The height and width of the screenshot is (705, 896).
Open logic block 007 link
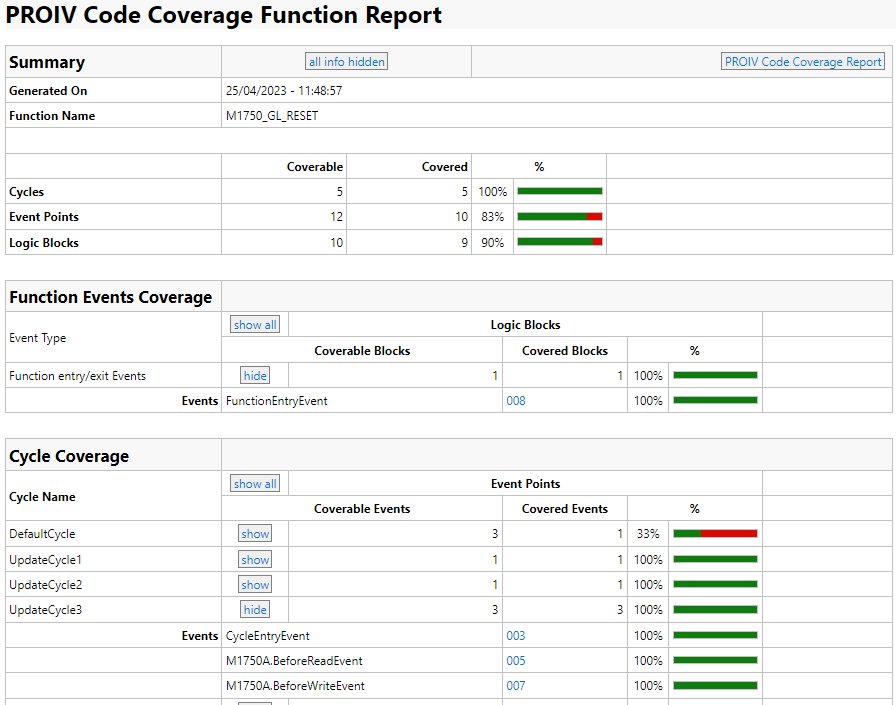515,686
